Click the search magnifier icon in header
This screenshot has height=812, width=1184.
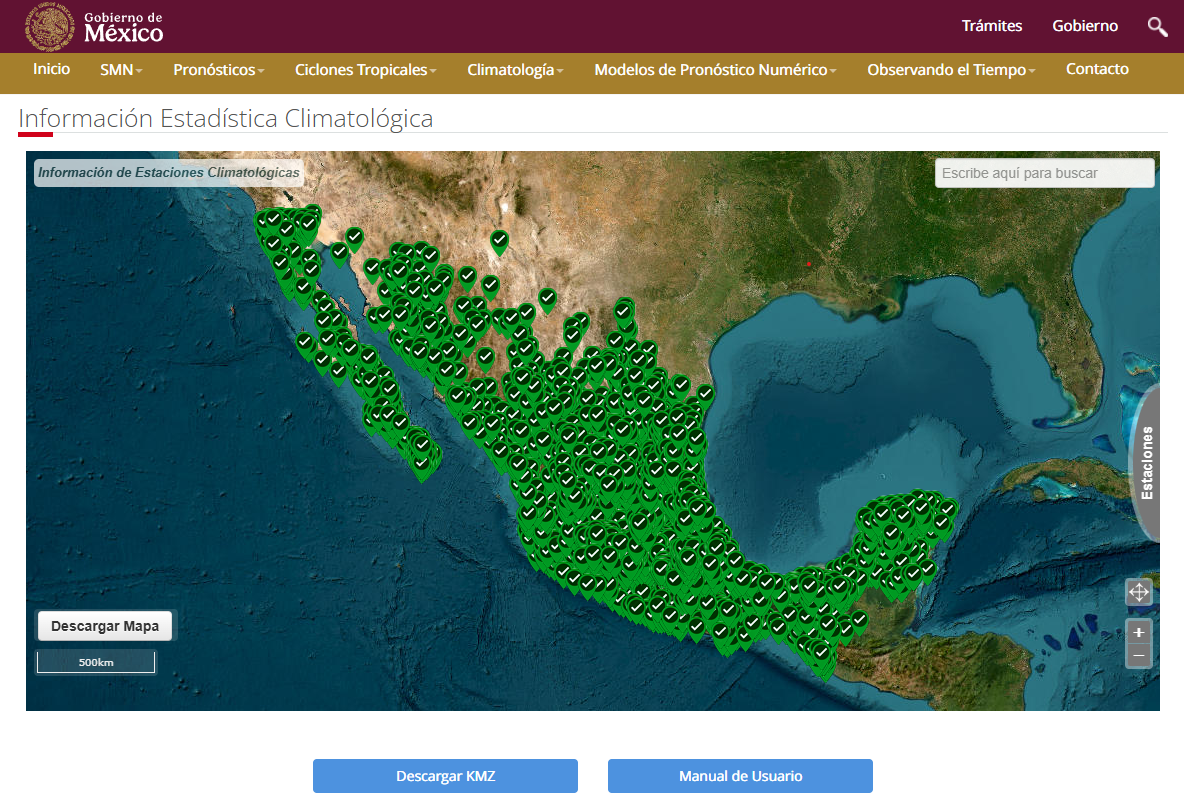point(1157,27)
